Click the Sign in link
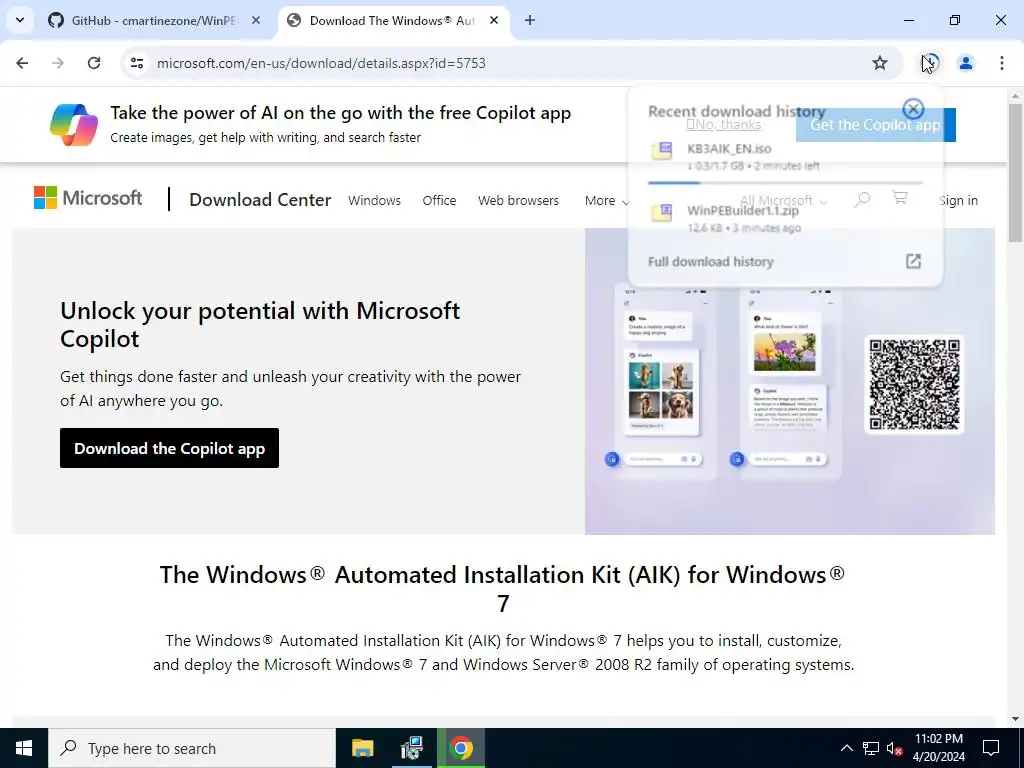This screenshot has width=1024, height=768. point(958,200)
